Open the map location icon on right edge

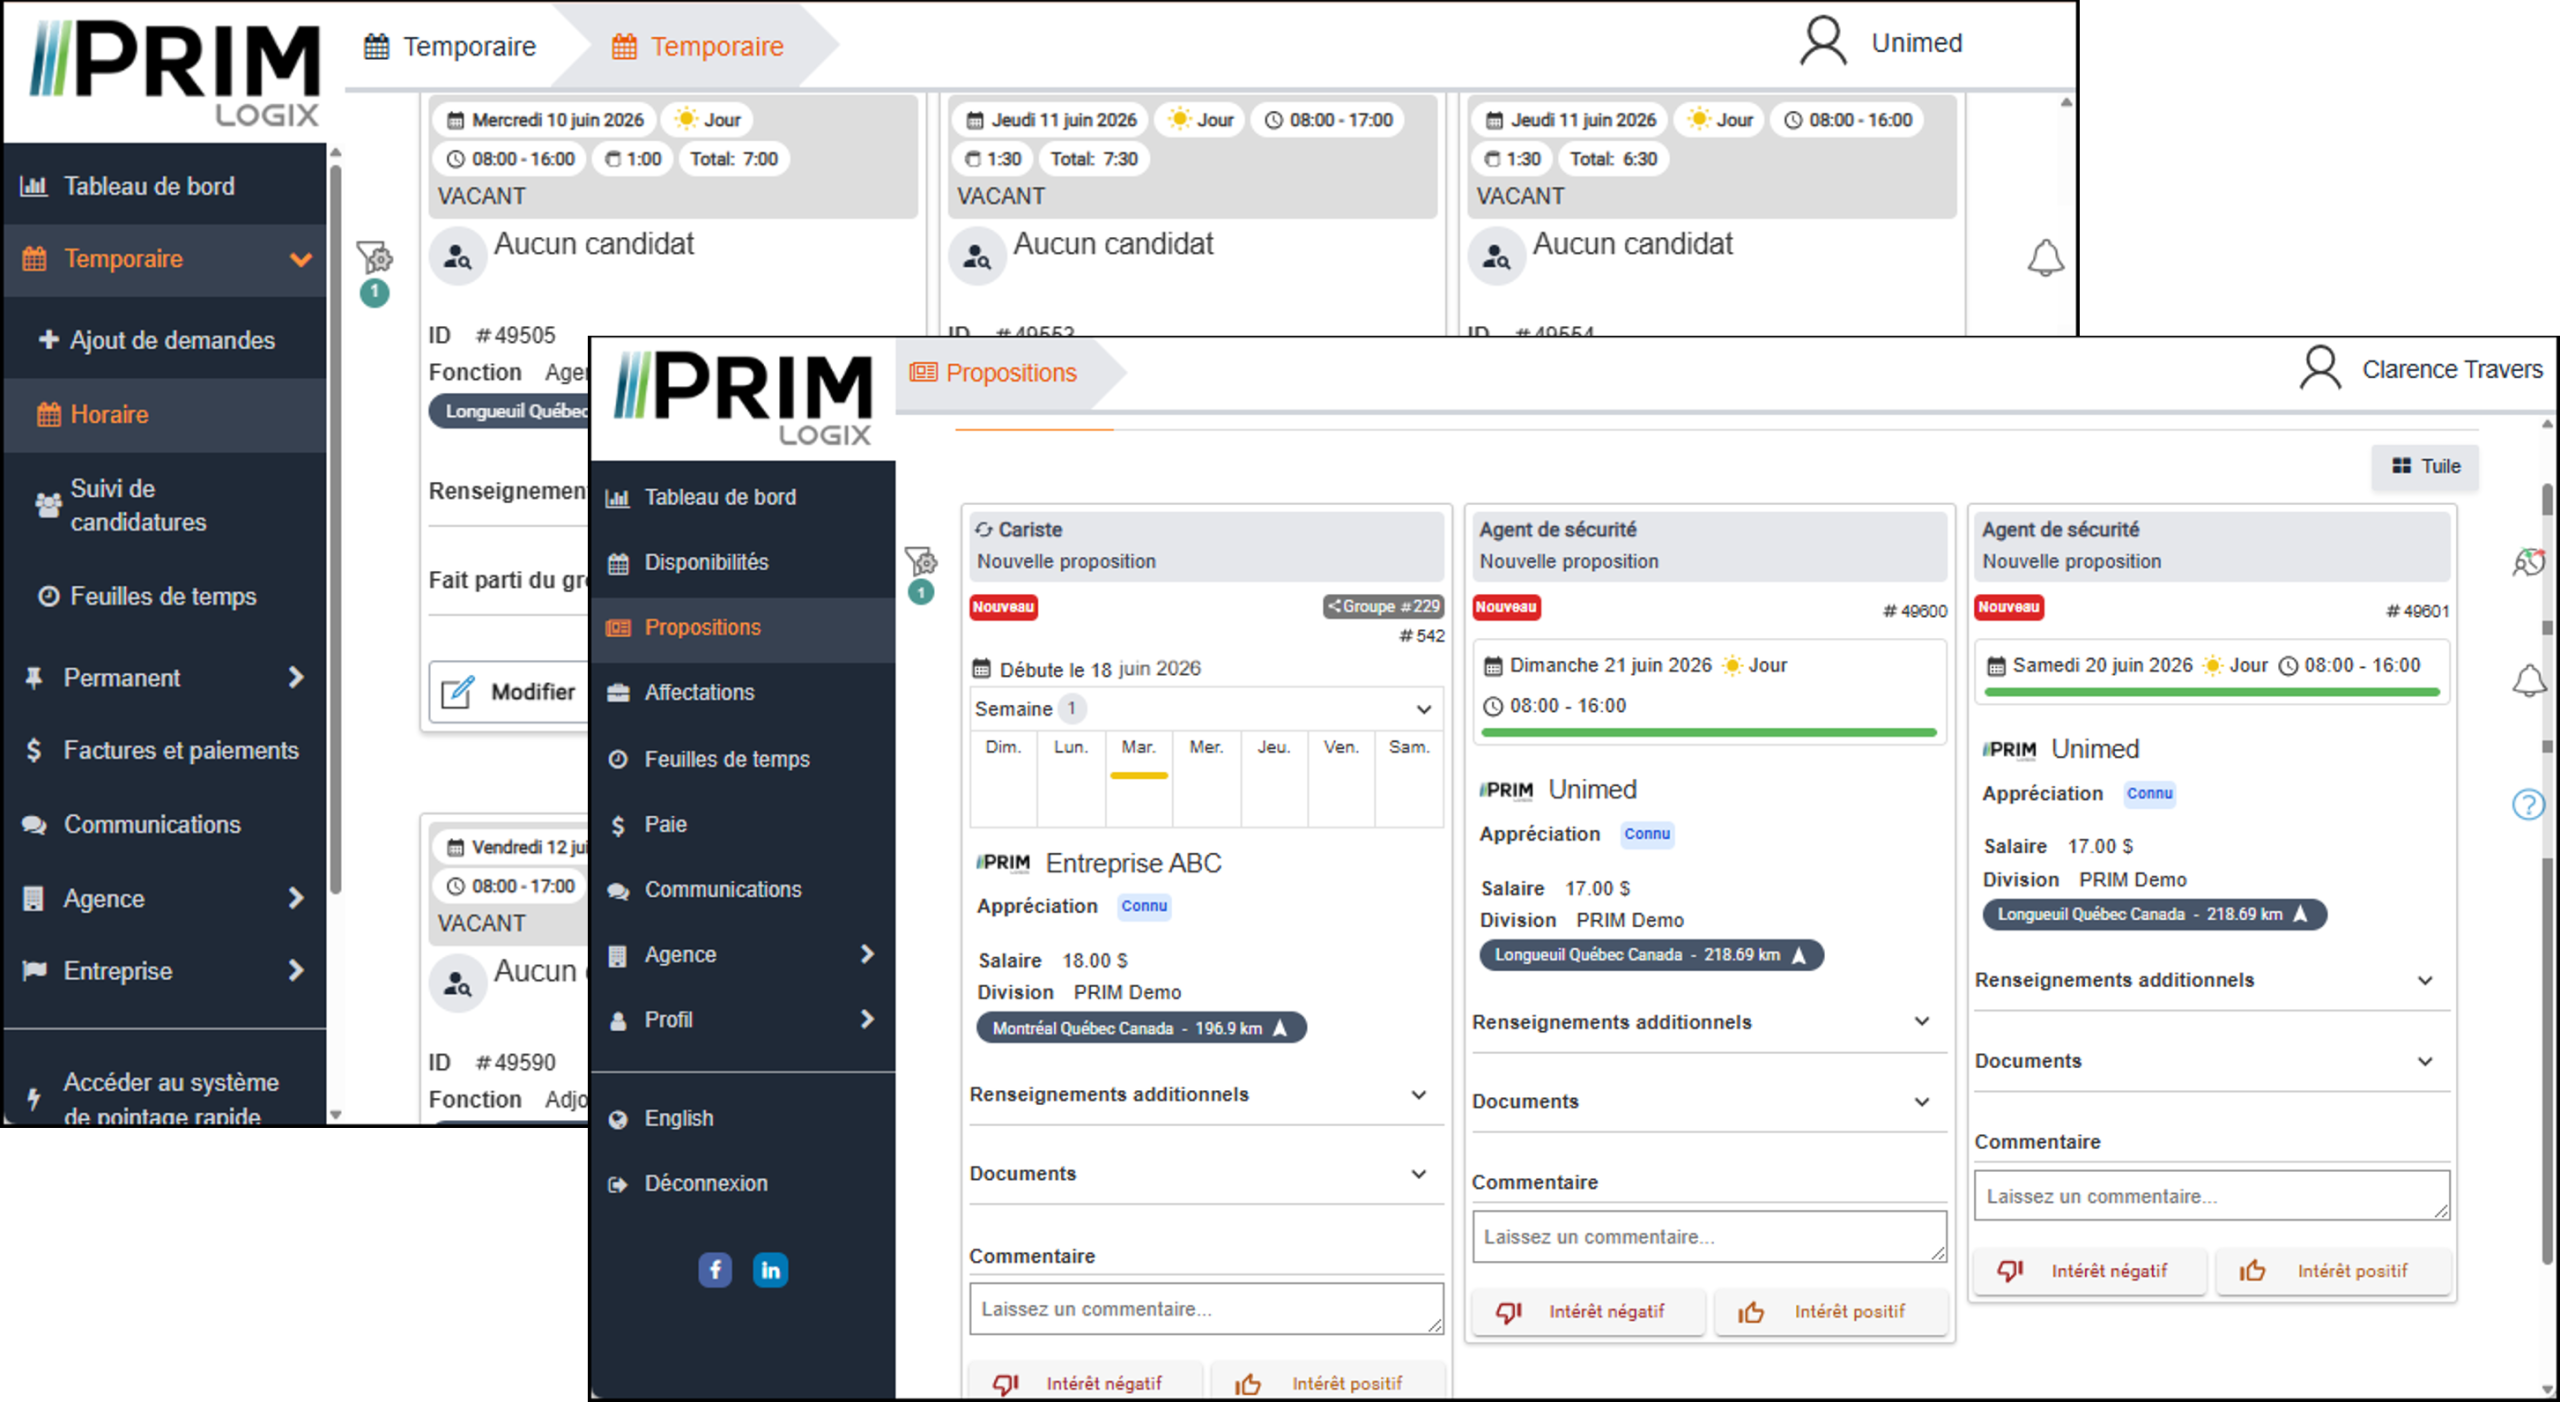[x=2528, y=562]
